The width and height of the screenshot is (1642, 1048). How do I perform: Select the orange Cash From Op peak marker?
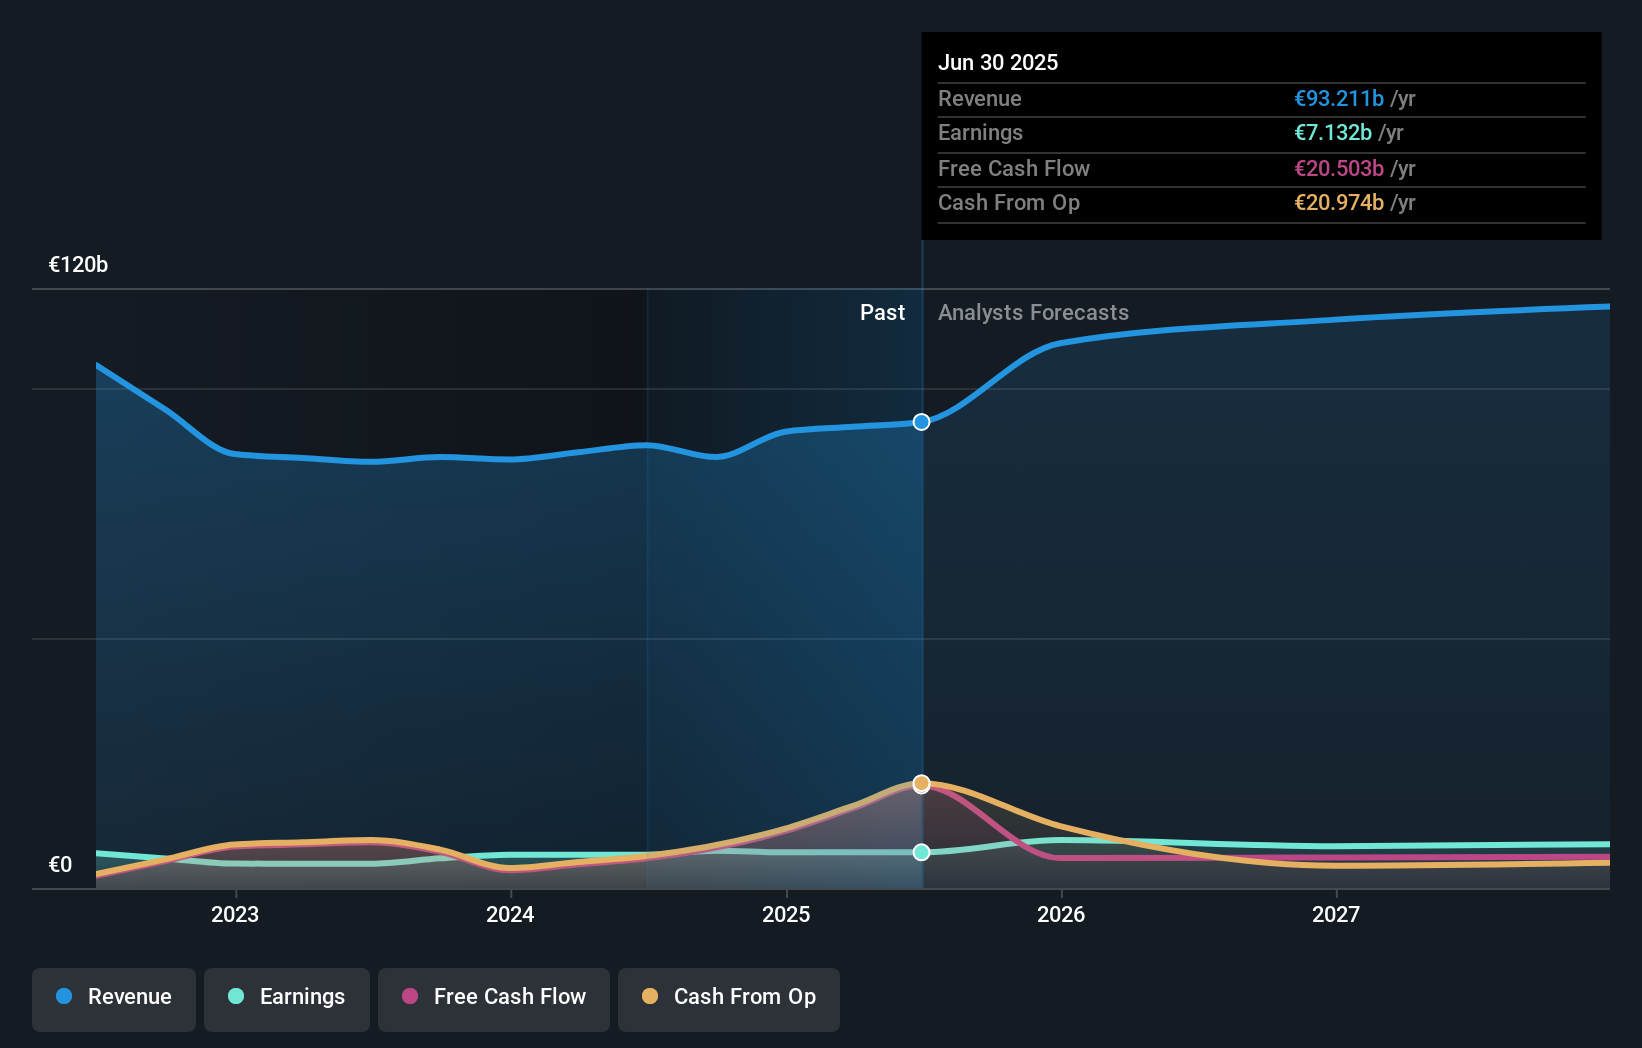point(920,783)
